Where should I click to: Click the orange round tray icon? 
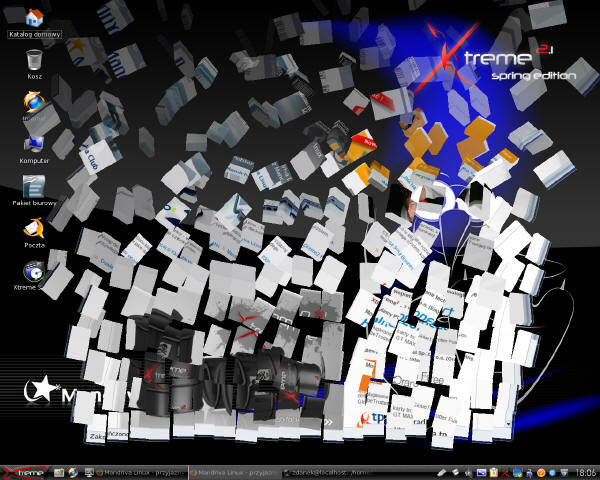click(541, 473)
